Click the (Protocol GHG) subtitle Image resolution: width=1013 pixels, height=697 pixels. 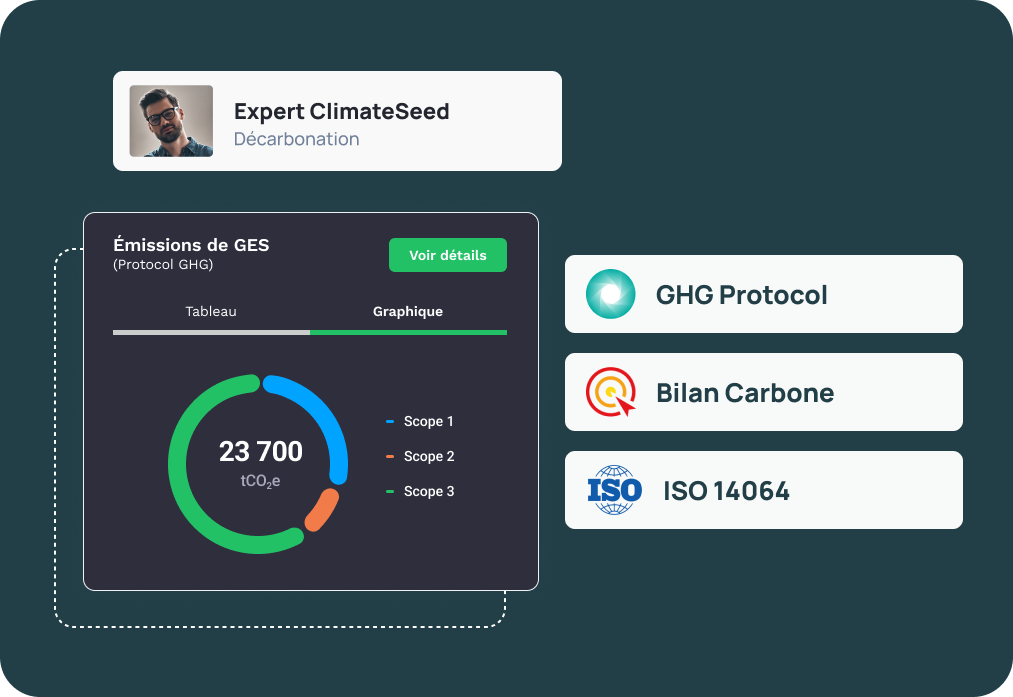click(x=163, y=264)
